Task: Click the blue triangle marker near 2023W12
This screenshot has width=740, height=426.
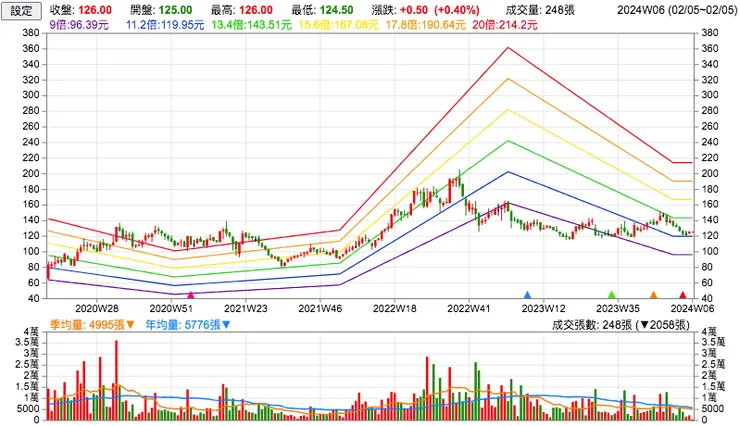Action: [x=528, y=295]
